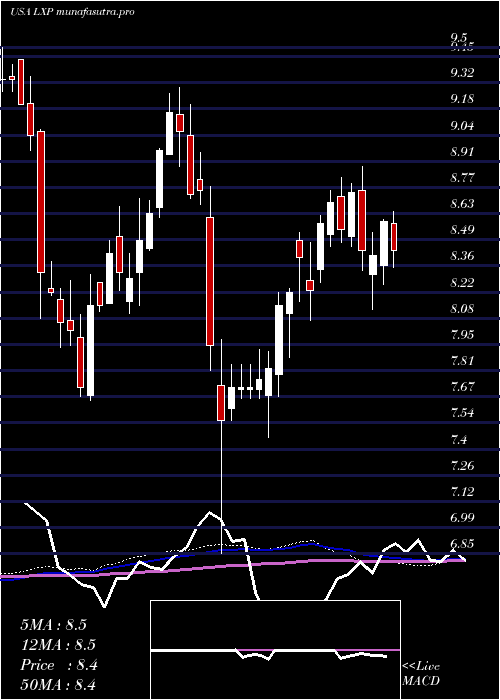Image resolution: width=500 pixels, height=700 pixels.
Task: Select the 7.67 price axis label
Action: coord(462,386)
